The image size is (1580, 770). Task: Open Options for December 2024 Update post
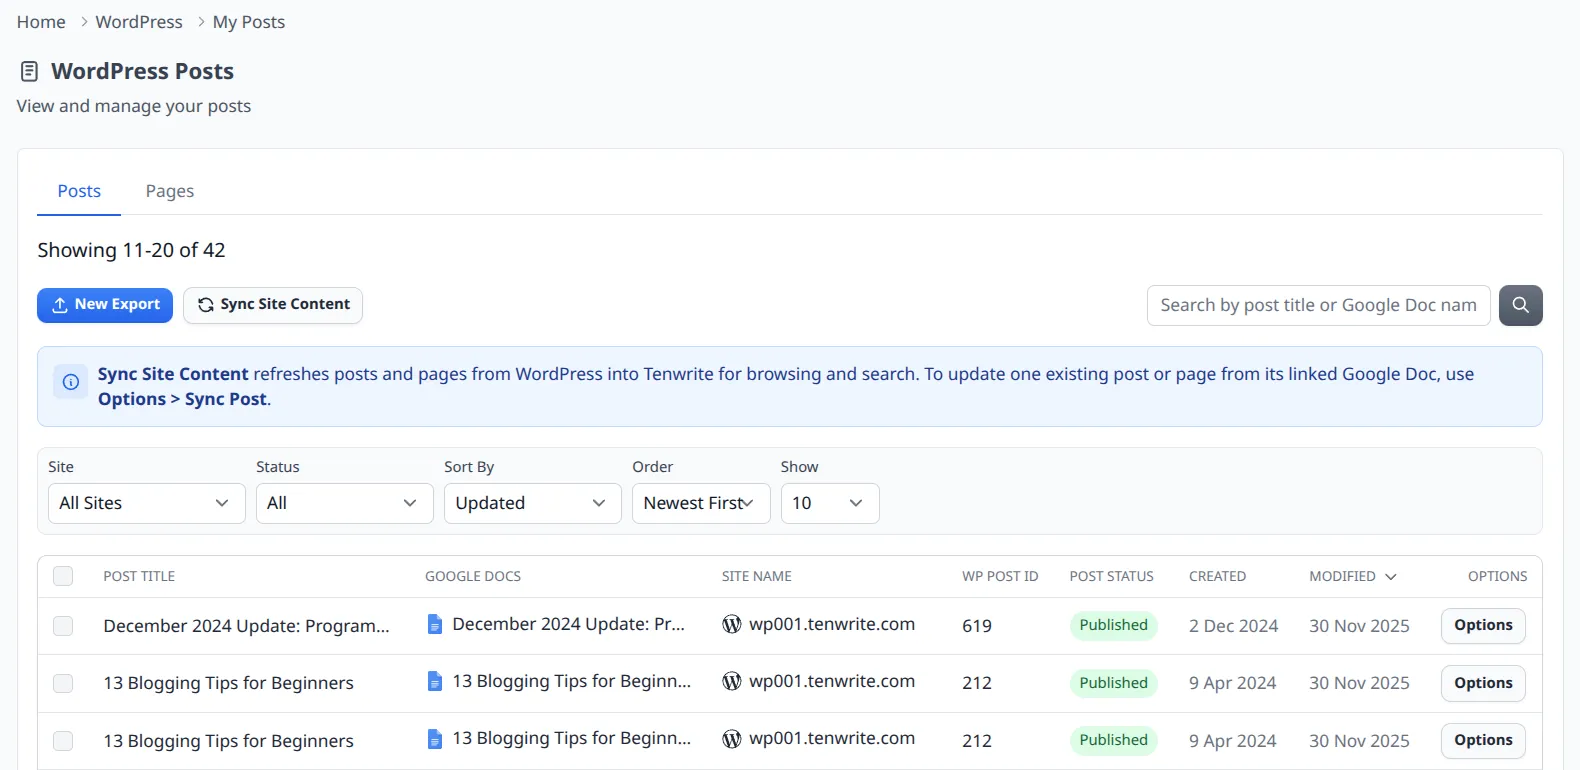point(1483,625)
